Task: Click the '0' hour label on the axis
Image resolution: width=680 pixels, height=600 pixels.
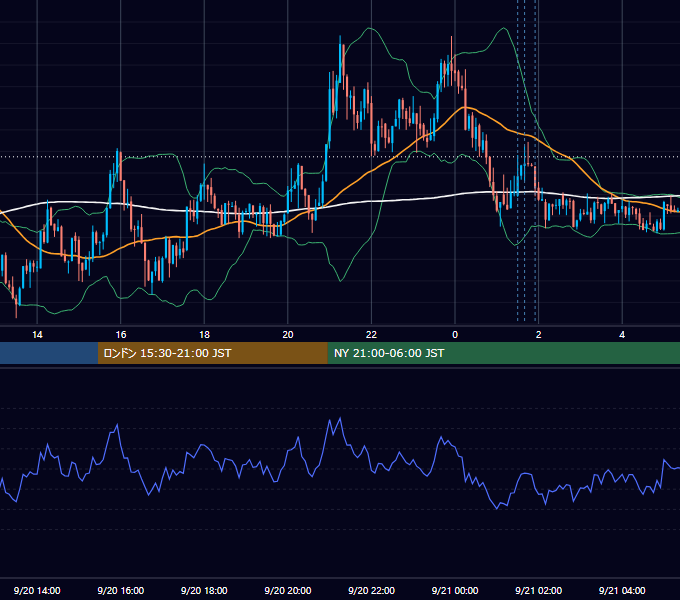Action: coord(455,335)
